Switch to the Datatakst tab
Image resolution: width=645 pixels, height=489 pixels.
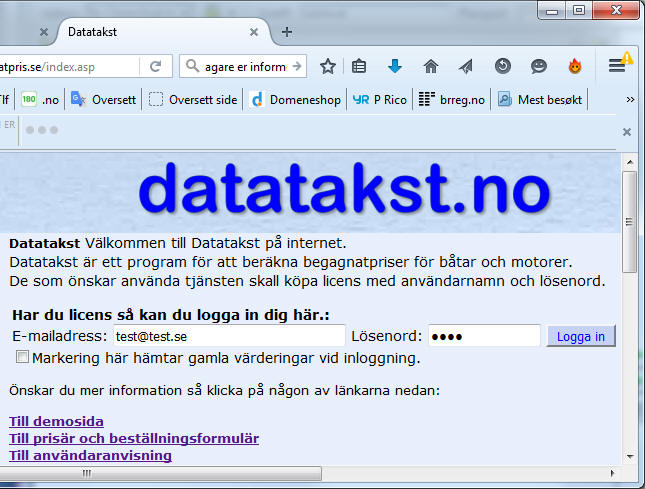tap(150, 32)
